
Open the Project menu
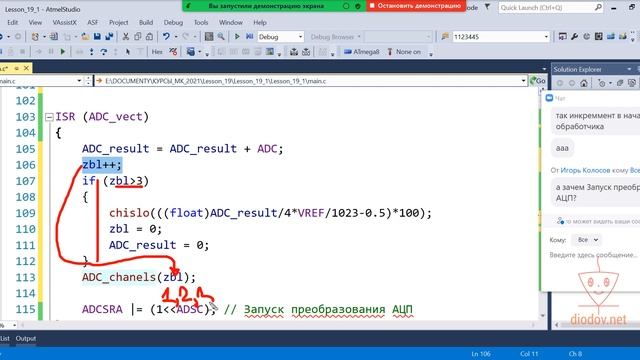118,22
